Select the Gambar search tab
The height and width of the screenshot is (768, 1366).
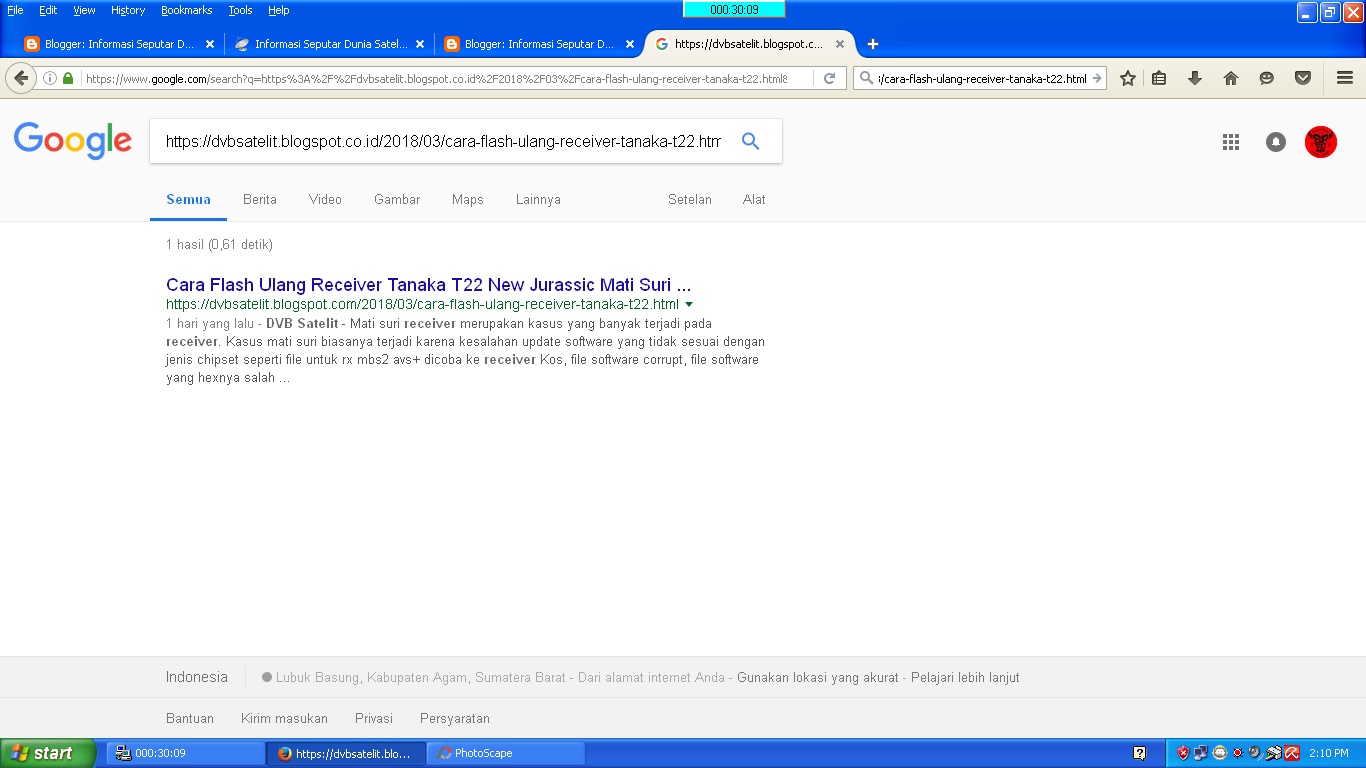(397, 199)
